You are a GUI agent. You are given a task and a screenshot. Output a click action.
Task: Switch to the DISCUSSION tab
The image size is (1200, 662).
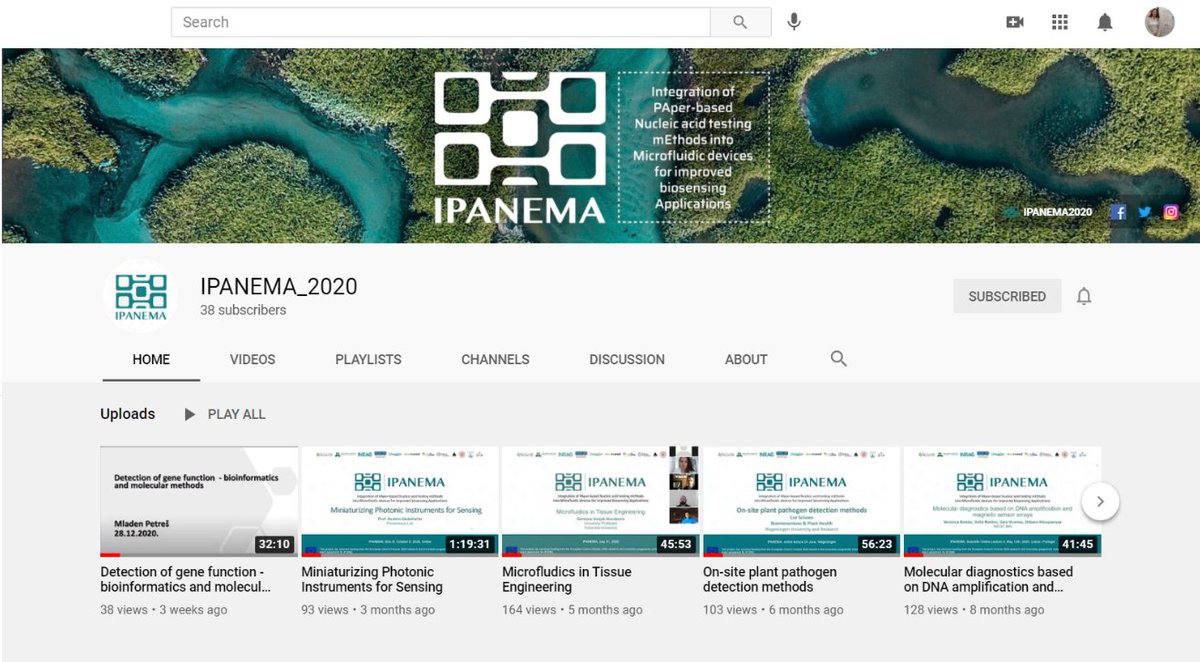click(x=627, y=359)
